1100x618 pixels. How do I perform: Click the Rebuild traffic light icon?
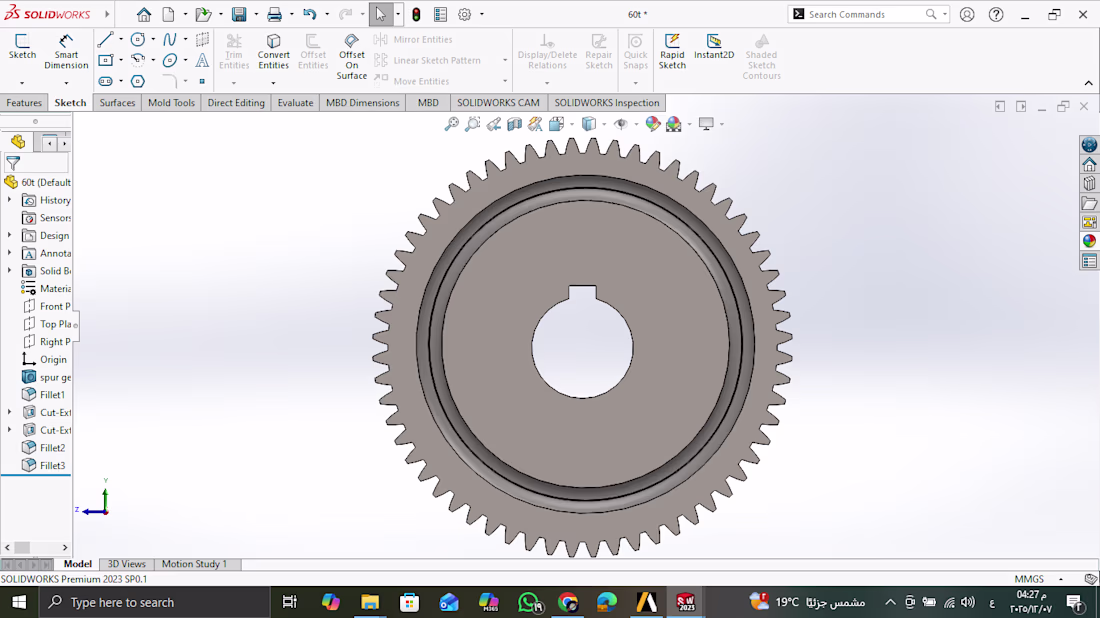(415, 15)
